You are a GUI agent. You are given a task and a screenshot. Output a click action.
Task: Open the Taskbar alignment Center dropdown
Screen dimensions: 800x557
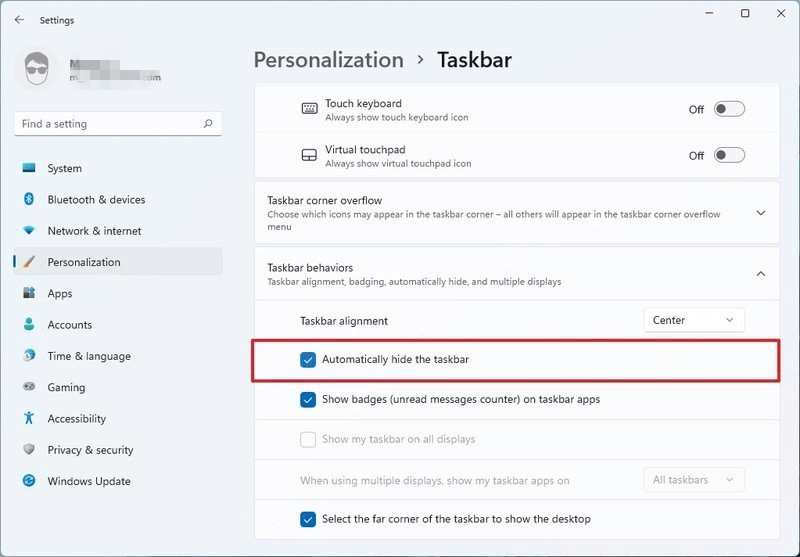694,320
